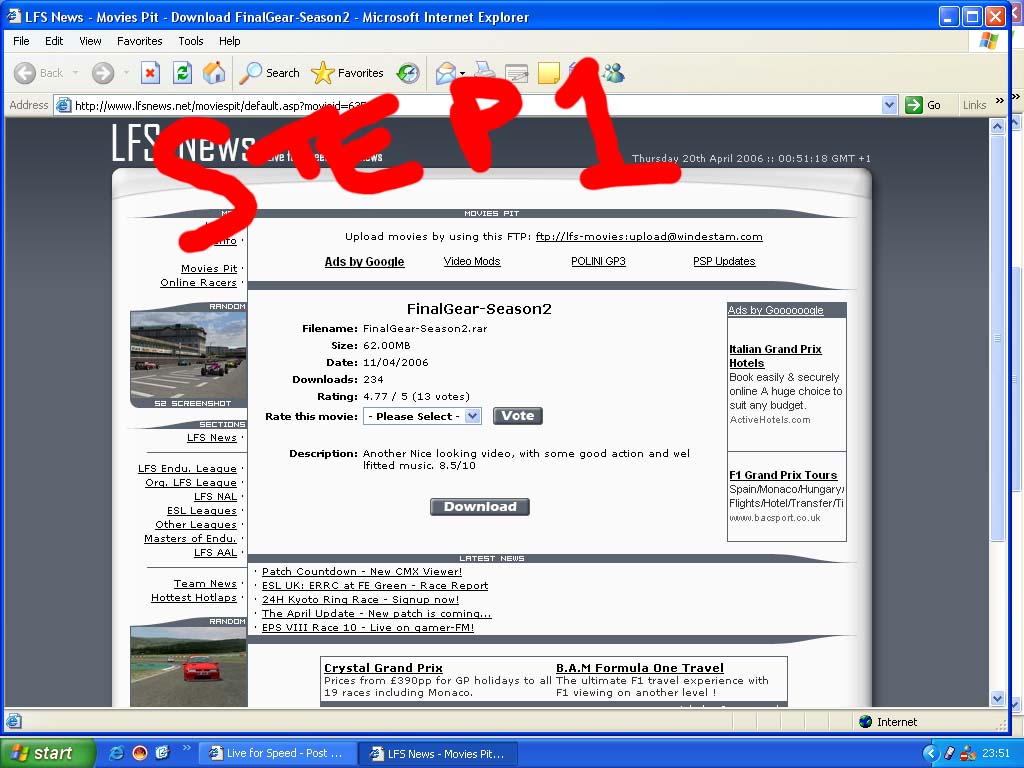Click the Forward arrow icon
The image size is (1024, 768).
pos(103,73)
